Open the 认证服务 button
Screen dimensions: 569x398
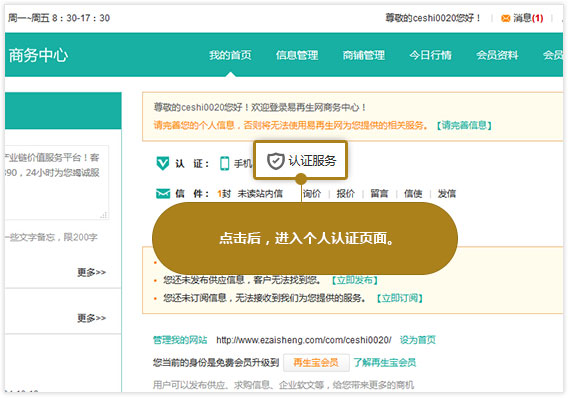click(301, 161)
